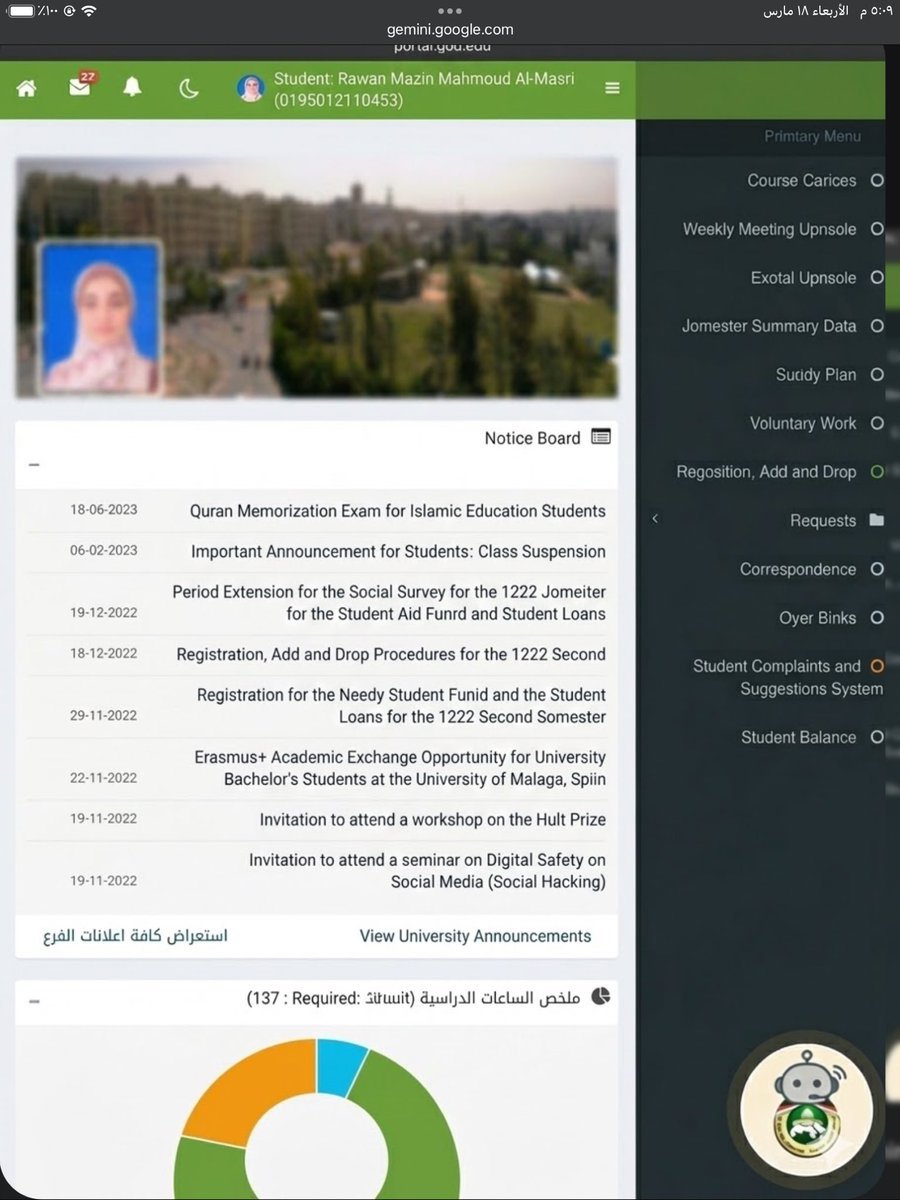Click circle icon next to Student Balance

(x=877, y=737)
